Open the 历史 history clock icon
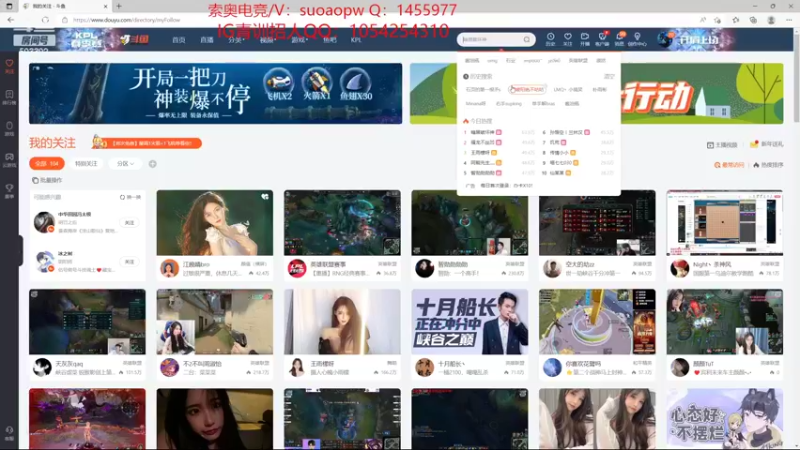800x450 pixels. point(551,39)
